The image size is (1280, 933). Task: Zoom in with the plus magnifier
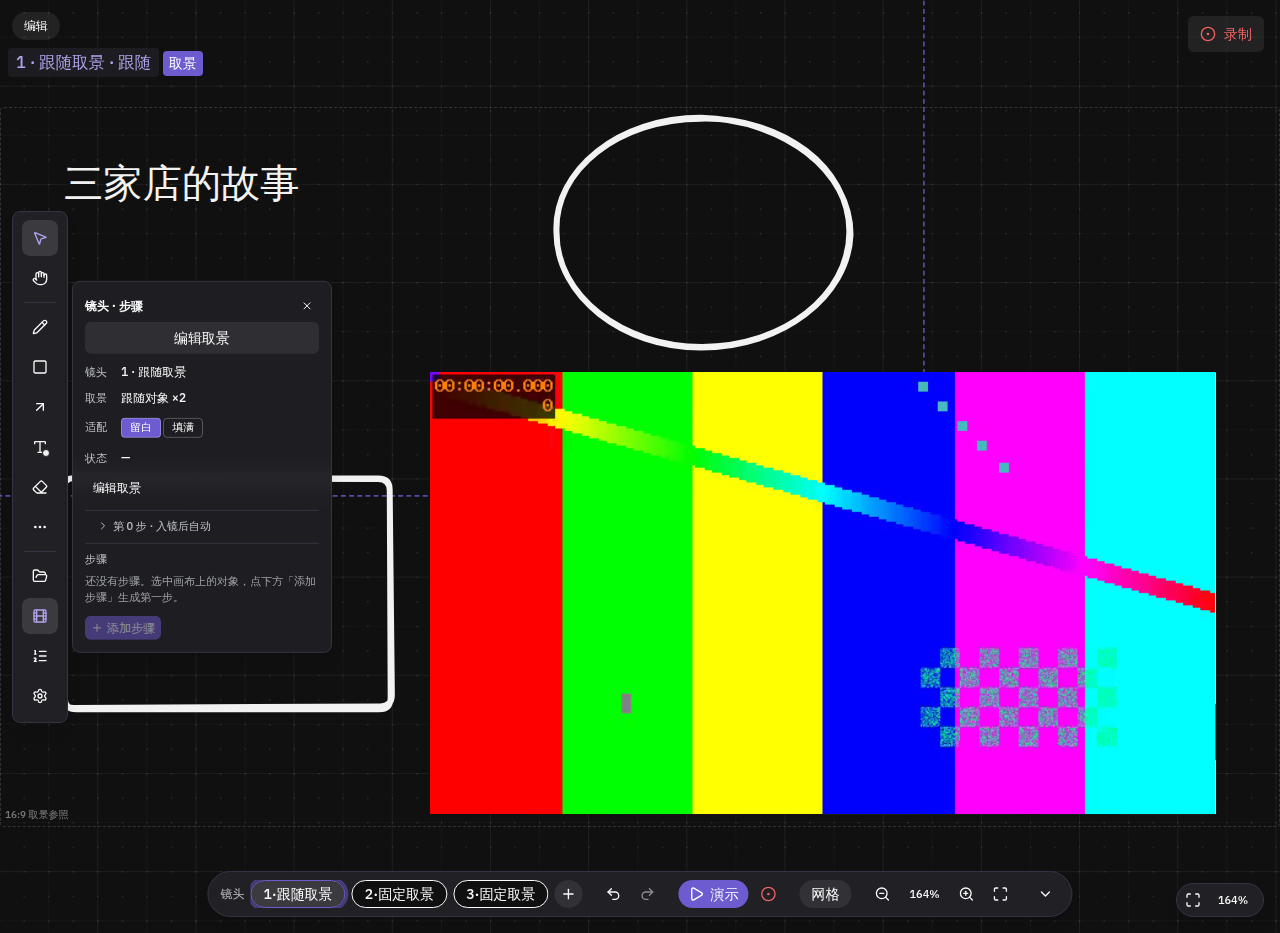(966, 894)
